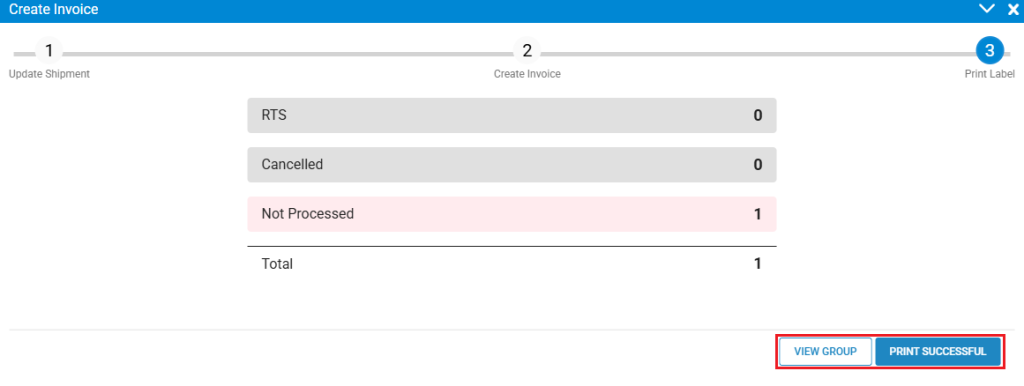The image size is (1024, 386).
Task: Click the Create Invoice step label
Action: click(x=527, y=74)
